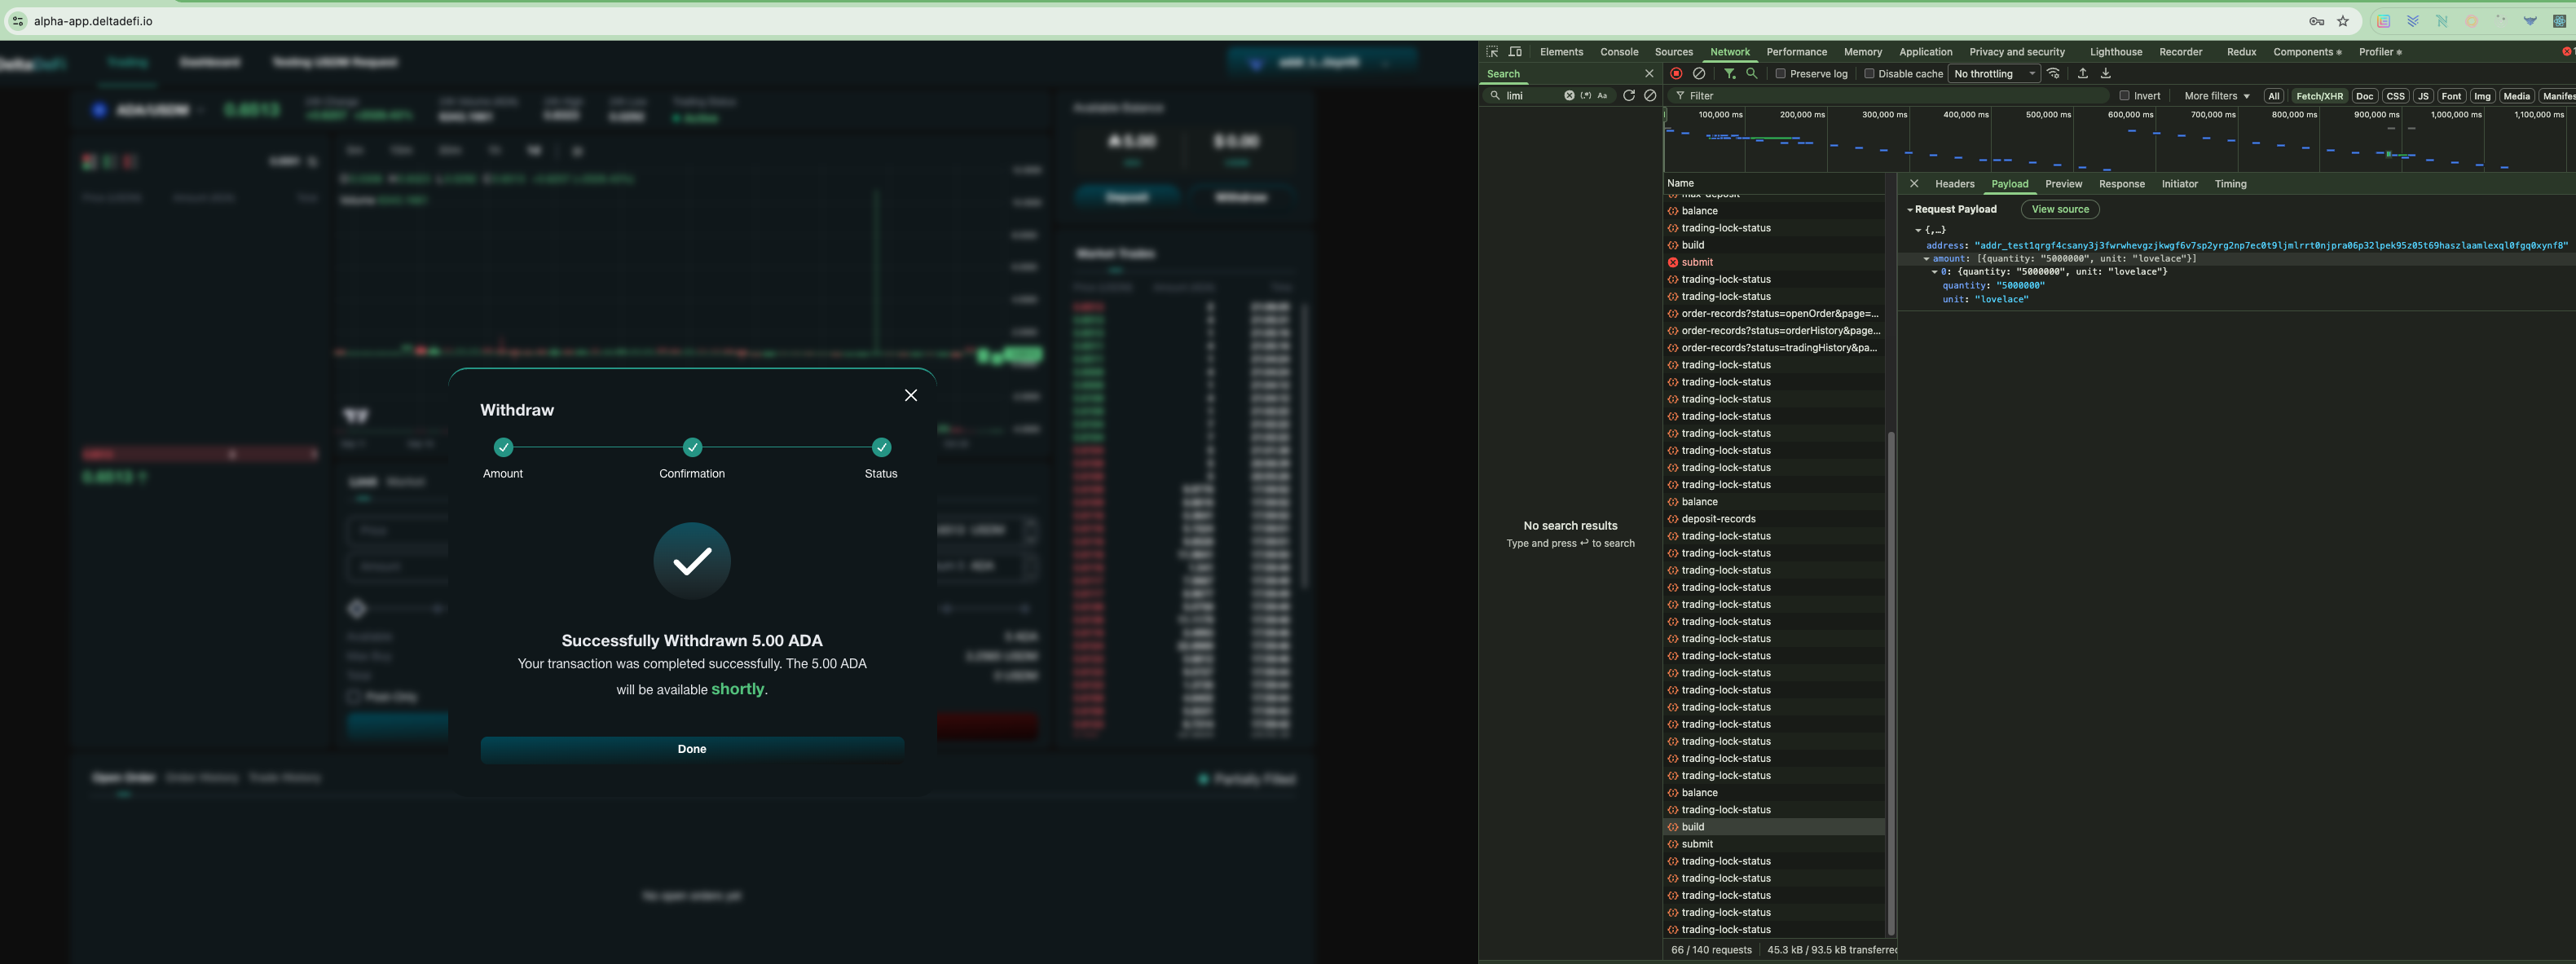Expand the More filters menu

(x=2216, y=96)
